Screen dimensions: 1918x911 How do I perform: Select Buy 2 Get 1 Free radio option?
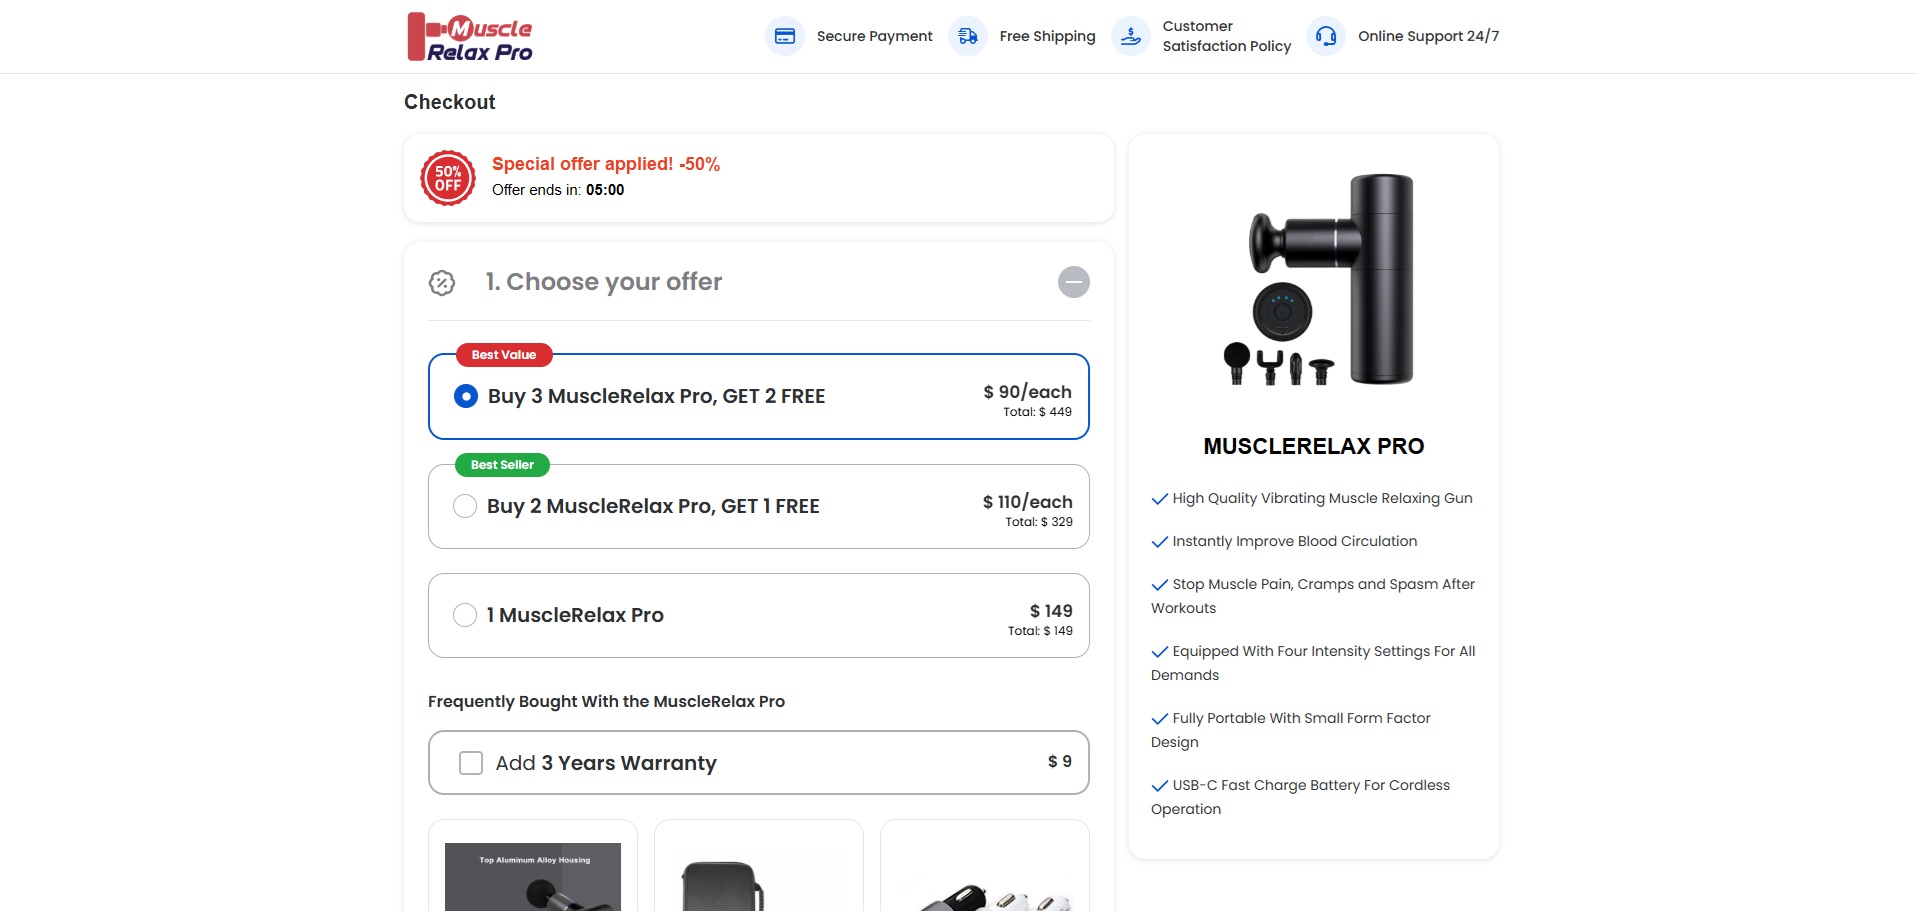[x=465, y=506]
